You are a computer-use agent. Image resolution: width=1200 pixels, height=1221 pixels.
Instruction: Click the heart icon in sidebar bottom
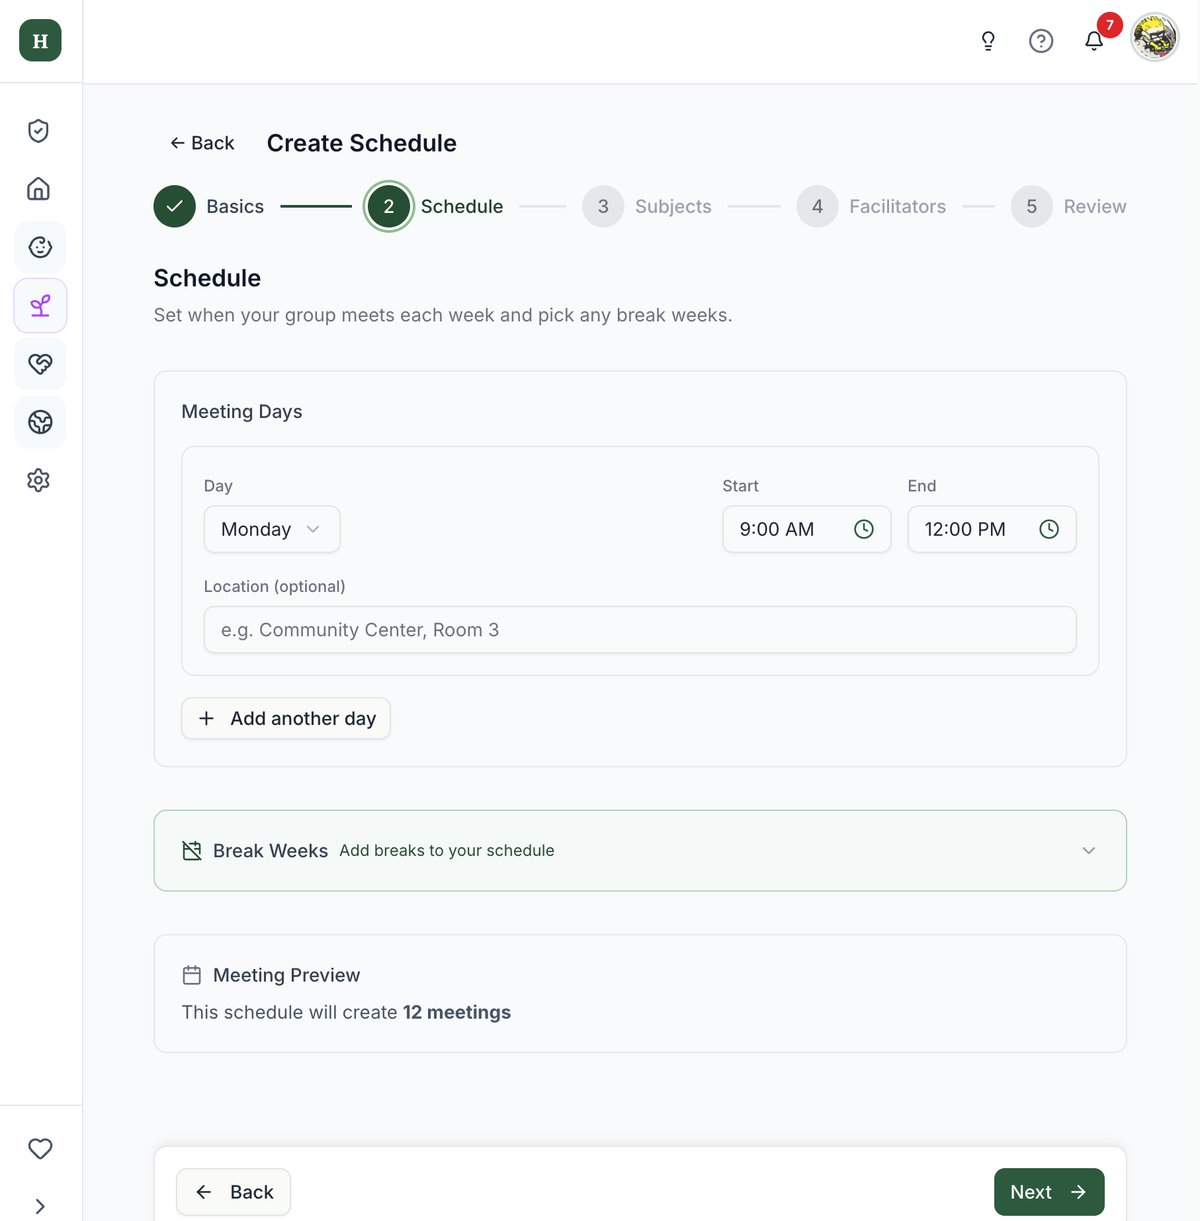coord(40,1149)
